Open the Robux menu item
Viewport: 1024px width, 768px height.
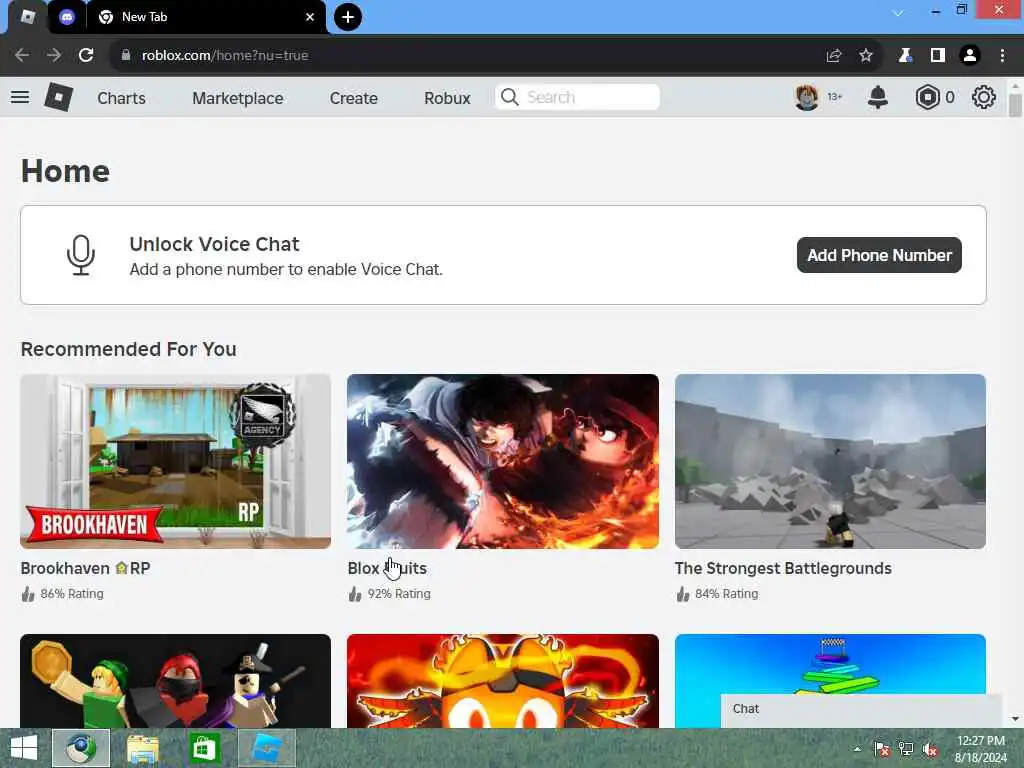pos(447,98)
